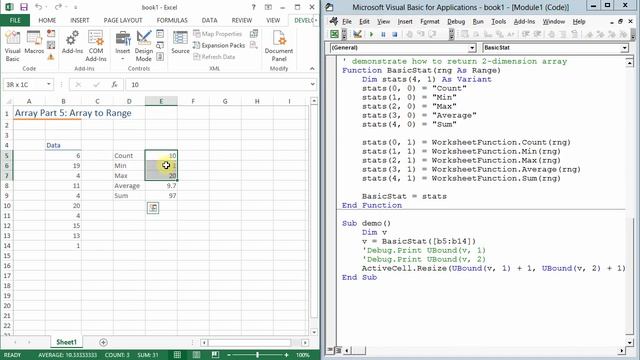Select the cell containing 9.7
This screenshot has height=360, width=640.
pyautogui.click(x=161, y=186)
